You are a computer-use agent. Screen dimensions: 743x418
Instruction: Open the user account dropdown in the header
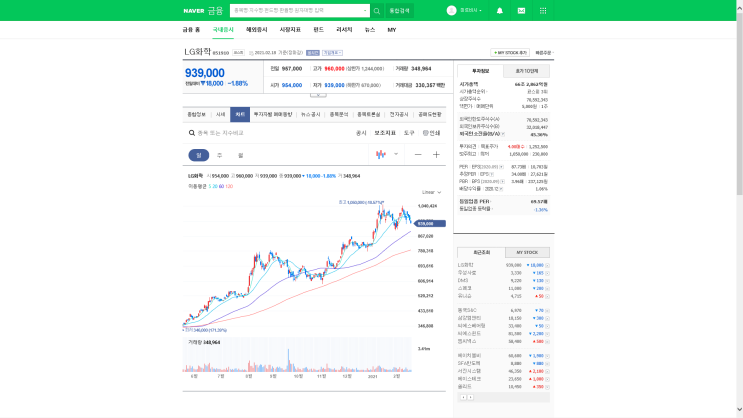[x=471, y=10]
